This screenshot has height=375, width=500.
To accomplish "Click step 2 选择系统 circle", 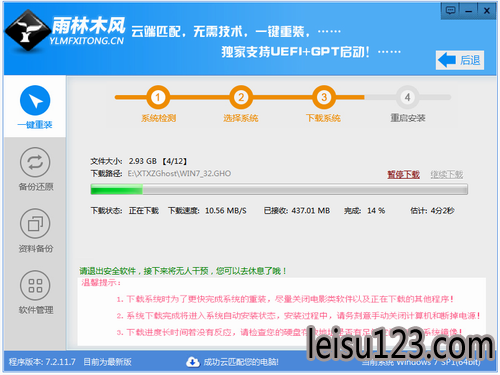I will [241, 97].
